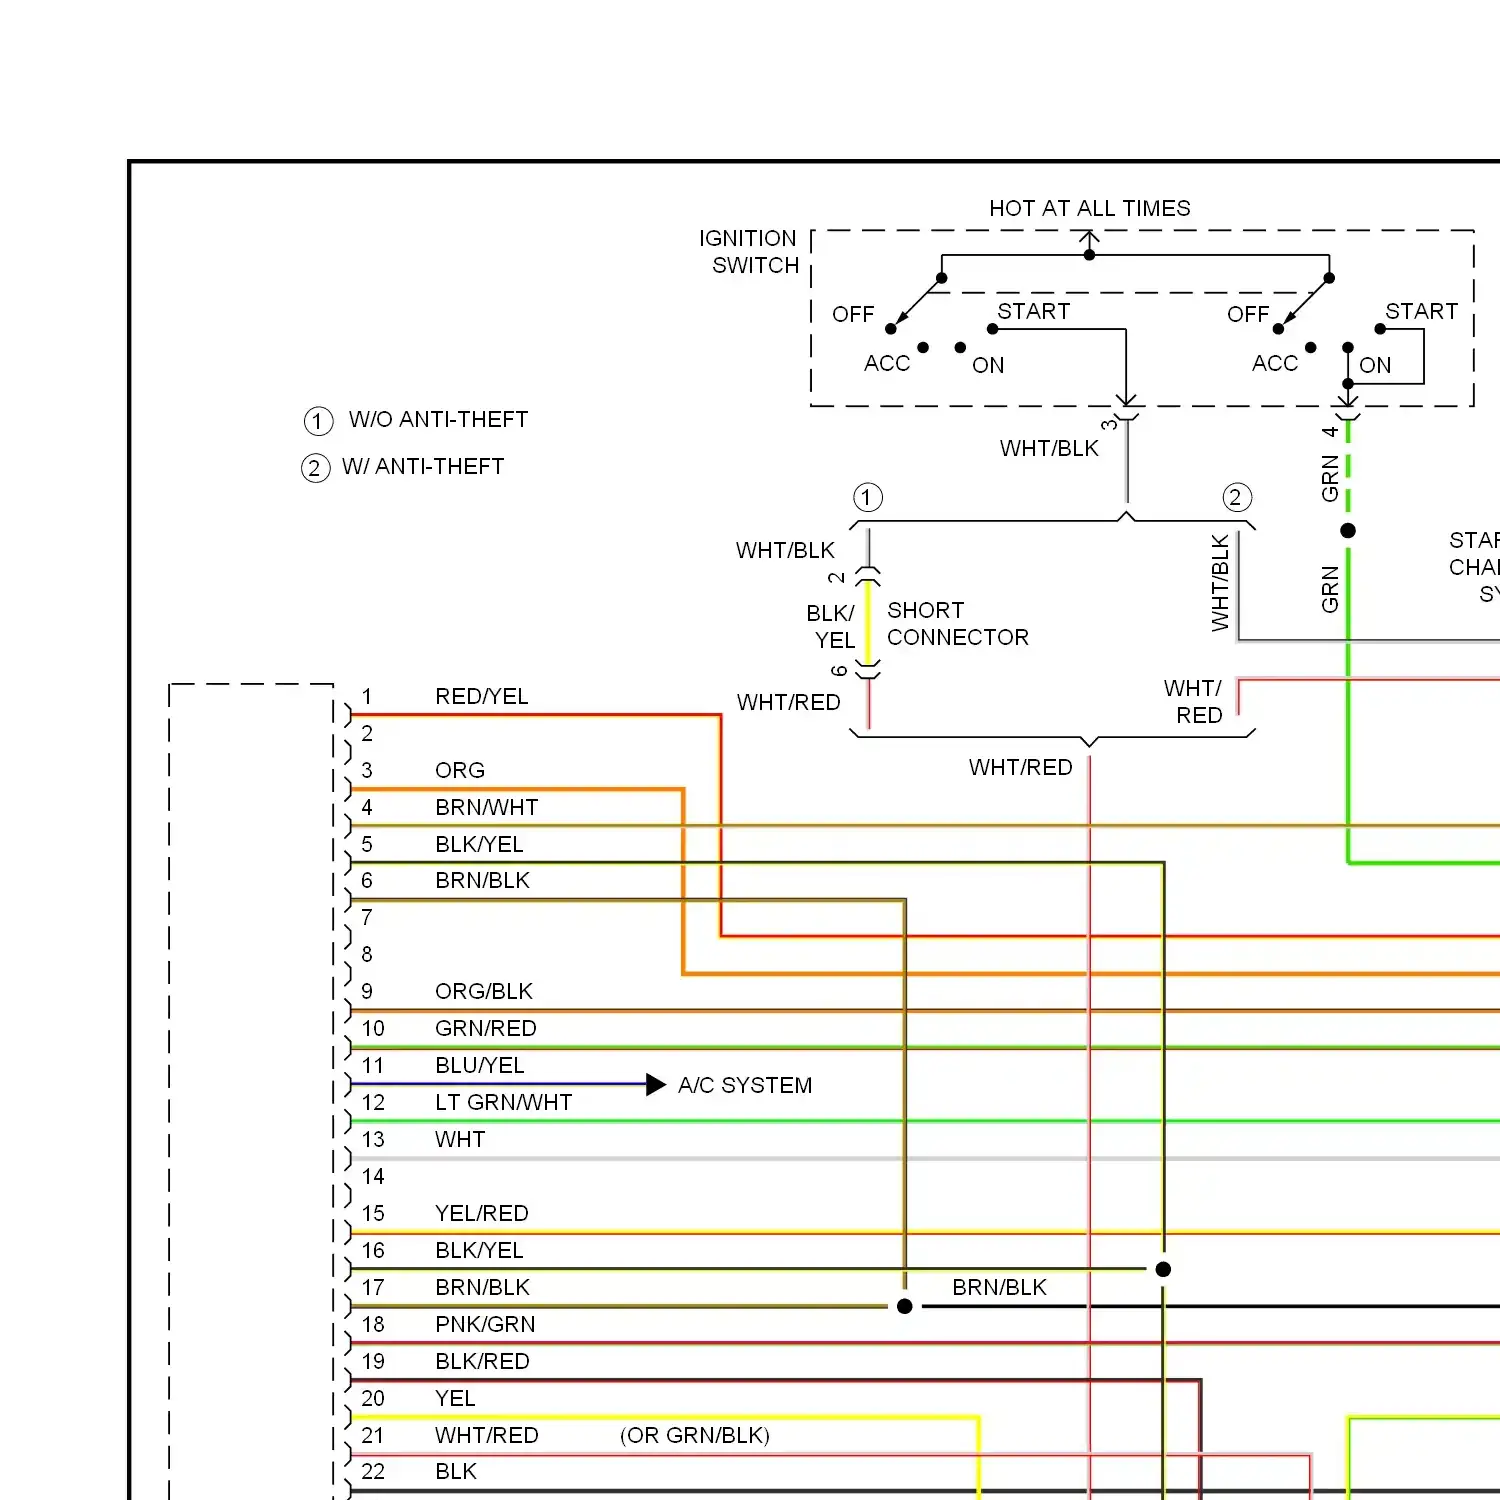The width and height of the screenshot is (1500, 1500).
Task: Select WHT/RED label below the lower bracket
Action: point(1020,768)
